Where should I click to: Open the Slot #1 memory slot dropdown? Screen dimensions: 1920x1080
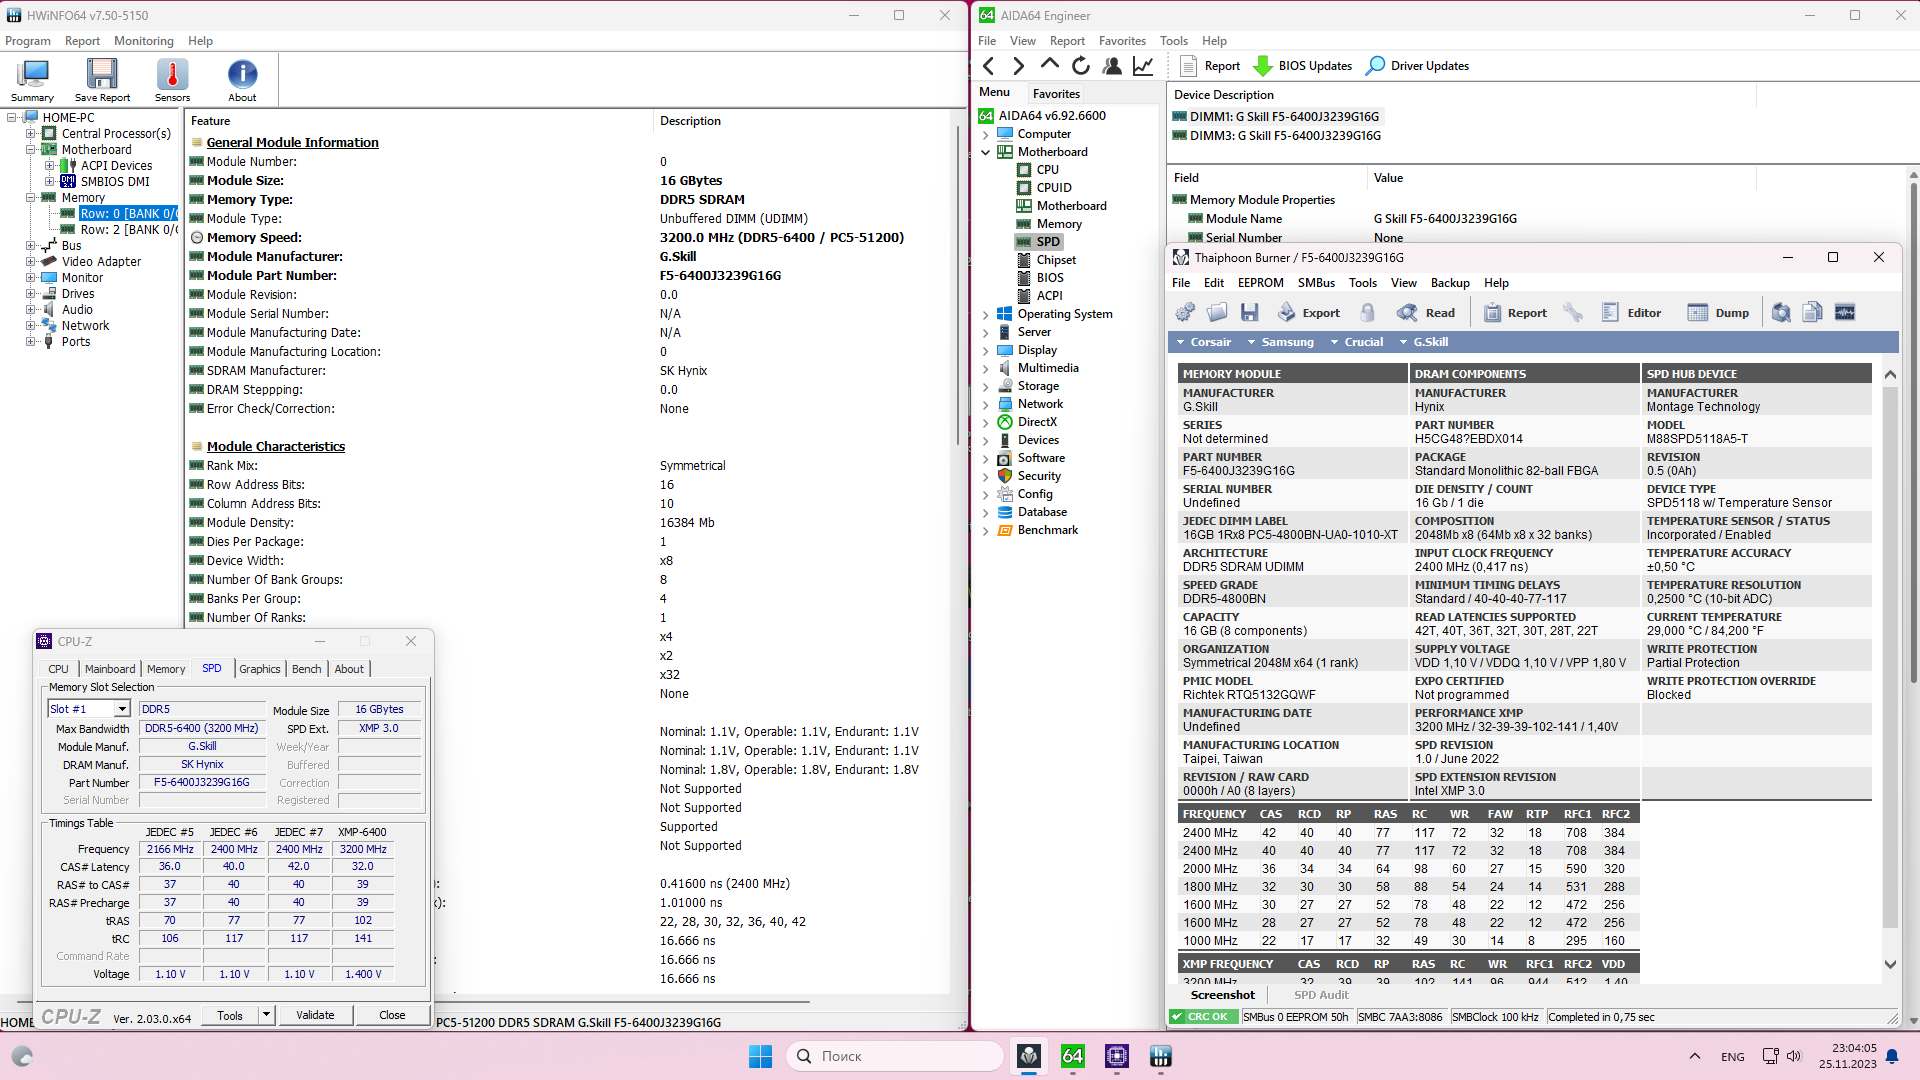pos(122,709)
